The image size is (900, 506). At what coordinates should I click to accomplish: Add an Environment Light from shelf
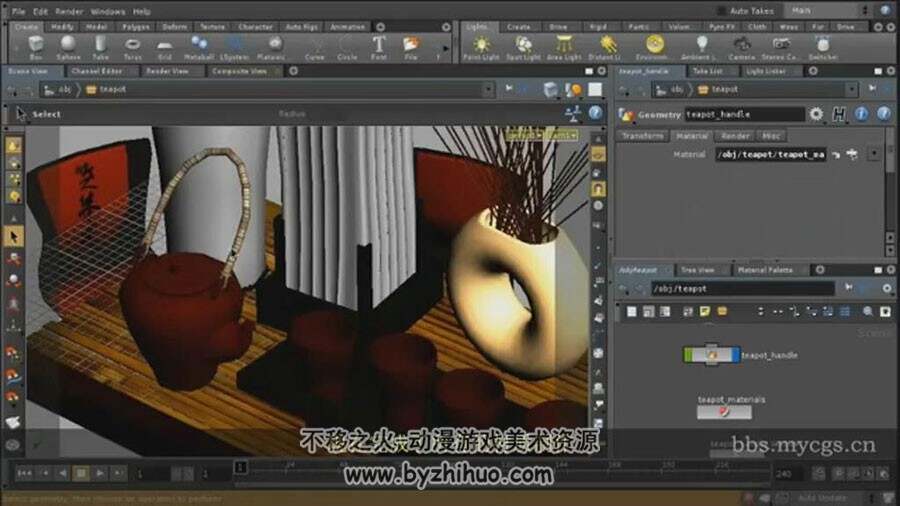pos(653,48)
